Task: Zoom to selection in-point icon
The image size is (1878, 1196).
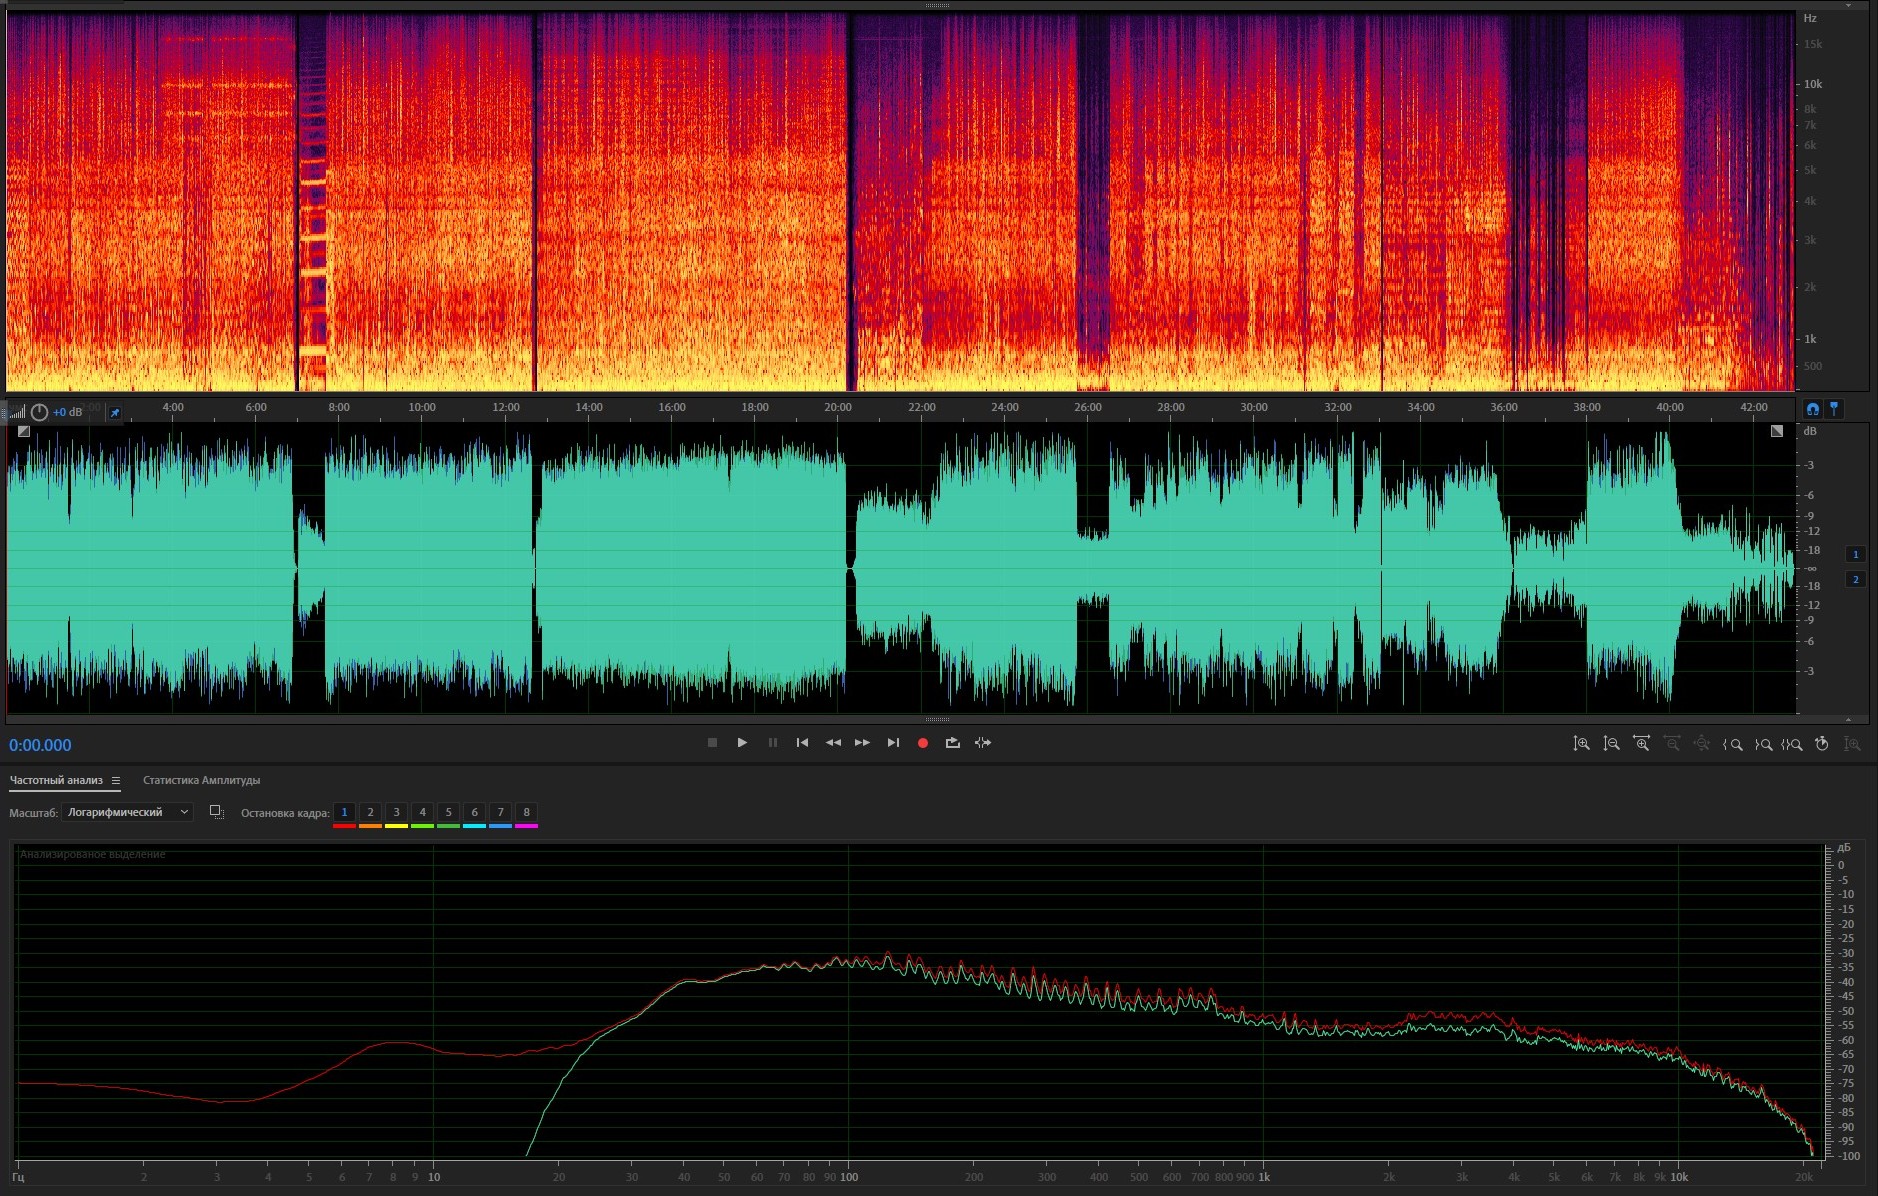Action: (x=1733, y=744)
